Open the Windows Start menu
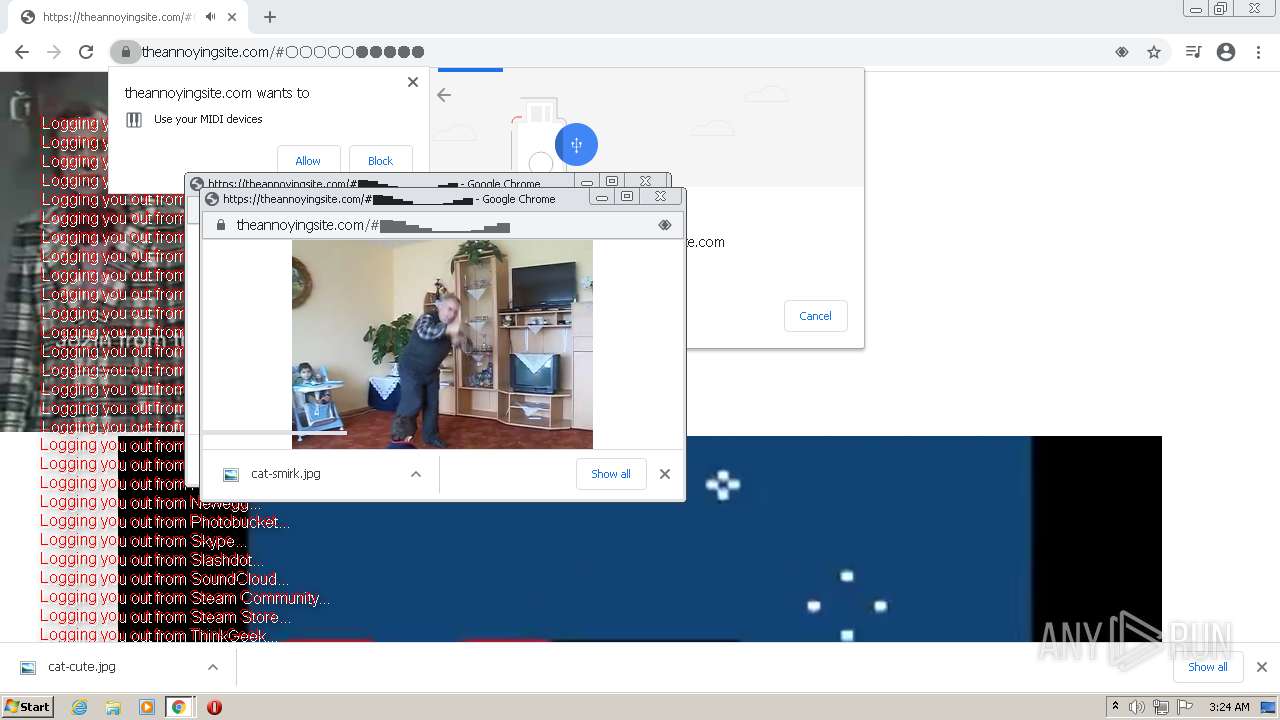The height and width of the screenshot is (720, 1280). [x=27, y=707]
